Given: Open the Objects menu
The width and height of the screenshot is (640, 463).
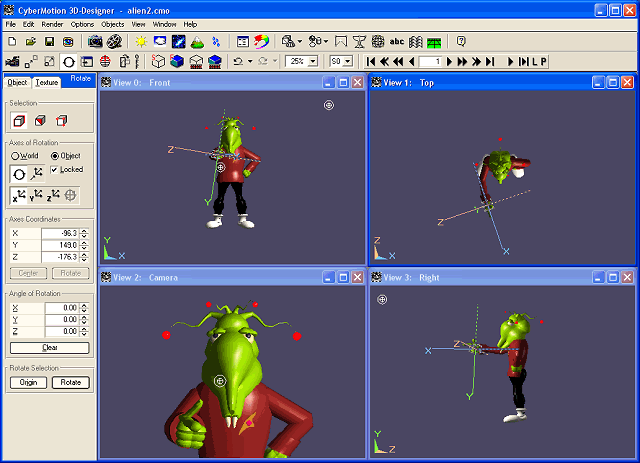Looking at the screenshot, I should tap(113, 24).
